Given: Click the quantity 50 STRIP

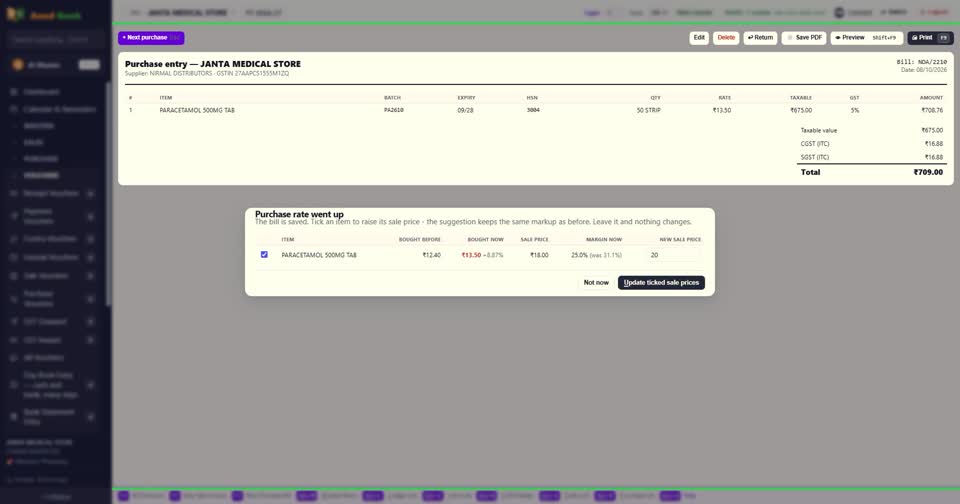Looking at the screenshot, I should pyautogui.click(x=648, y=111).
